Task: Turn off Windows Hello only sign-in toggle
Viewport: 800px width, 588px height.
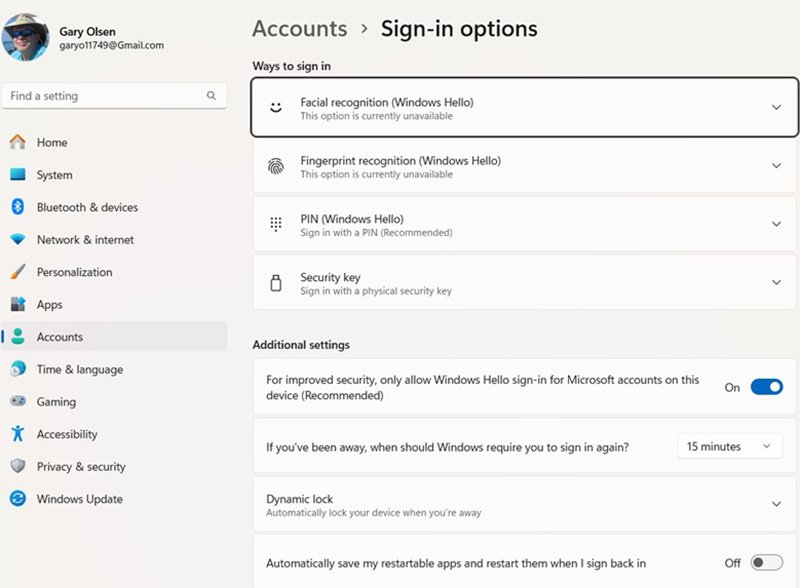Action: click(766, 387)
